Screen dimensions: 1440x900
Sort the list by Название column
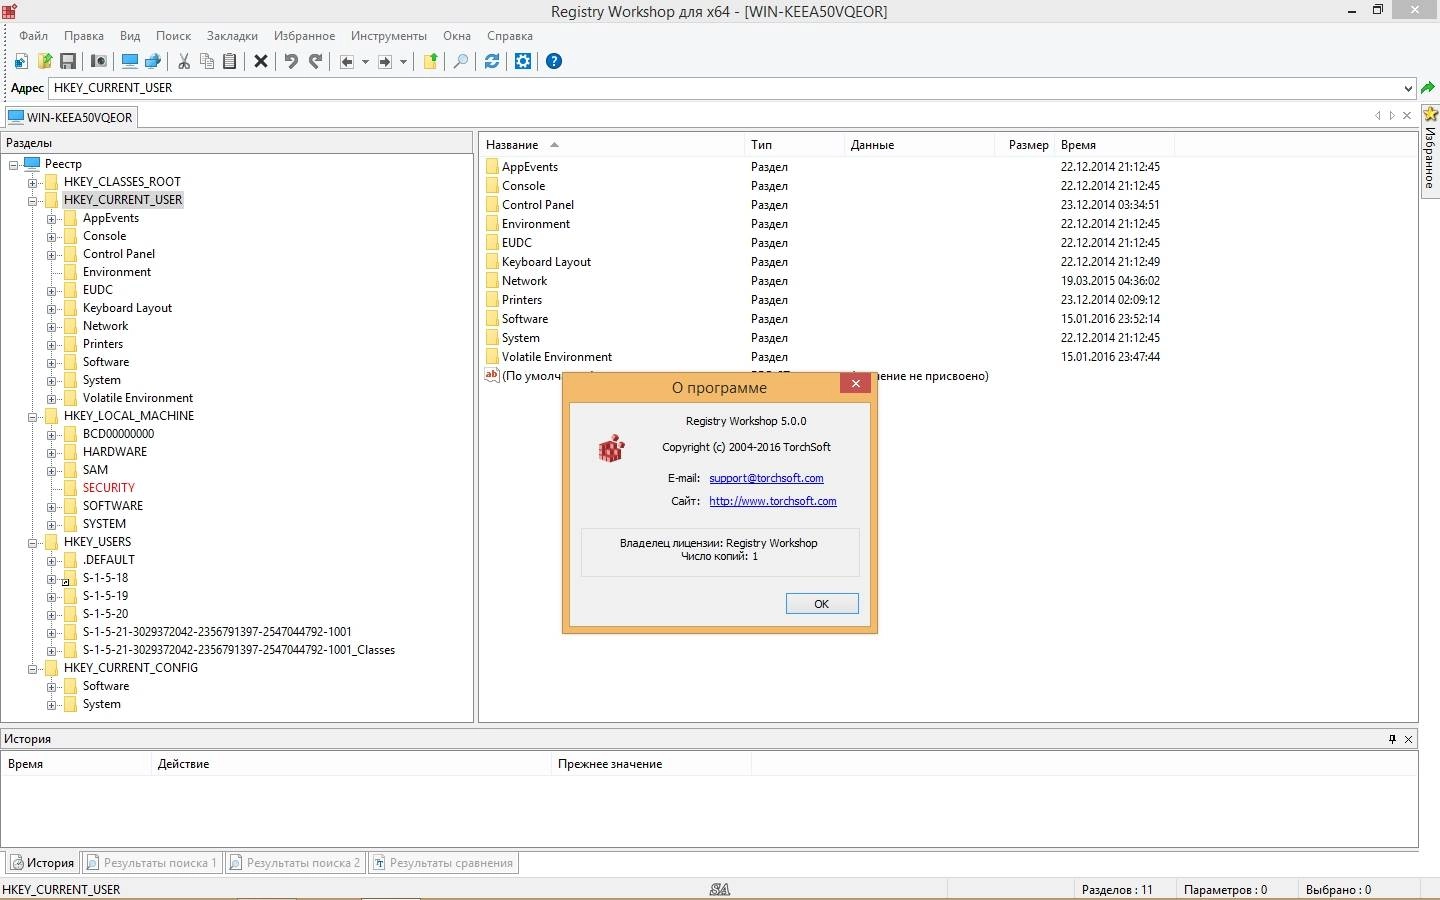pos(612,145)
